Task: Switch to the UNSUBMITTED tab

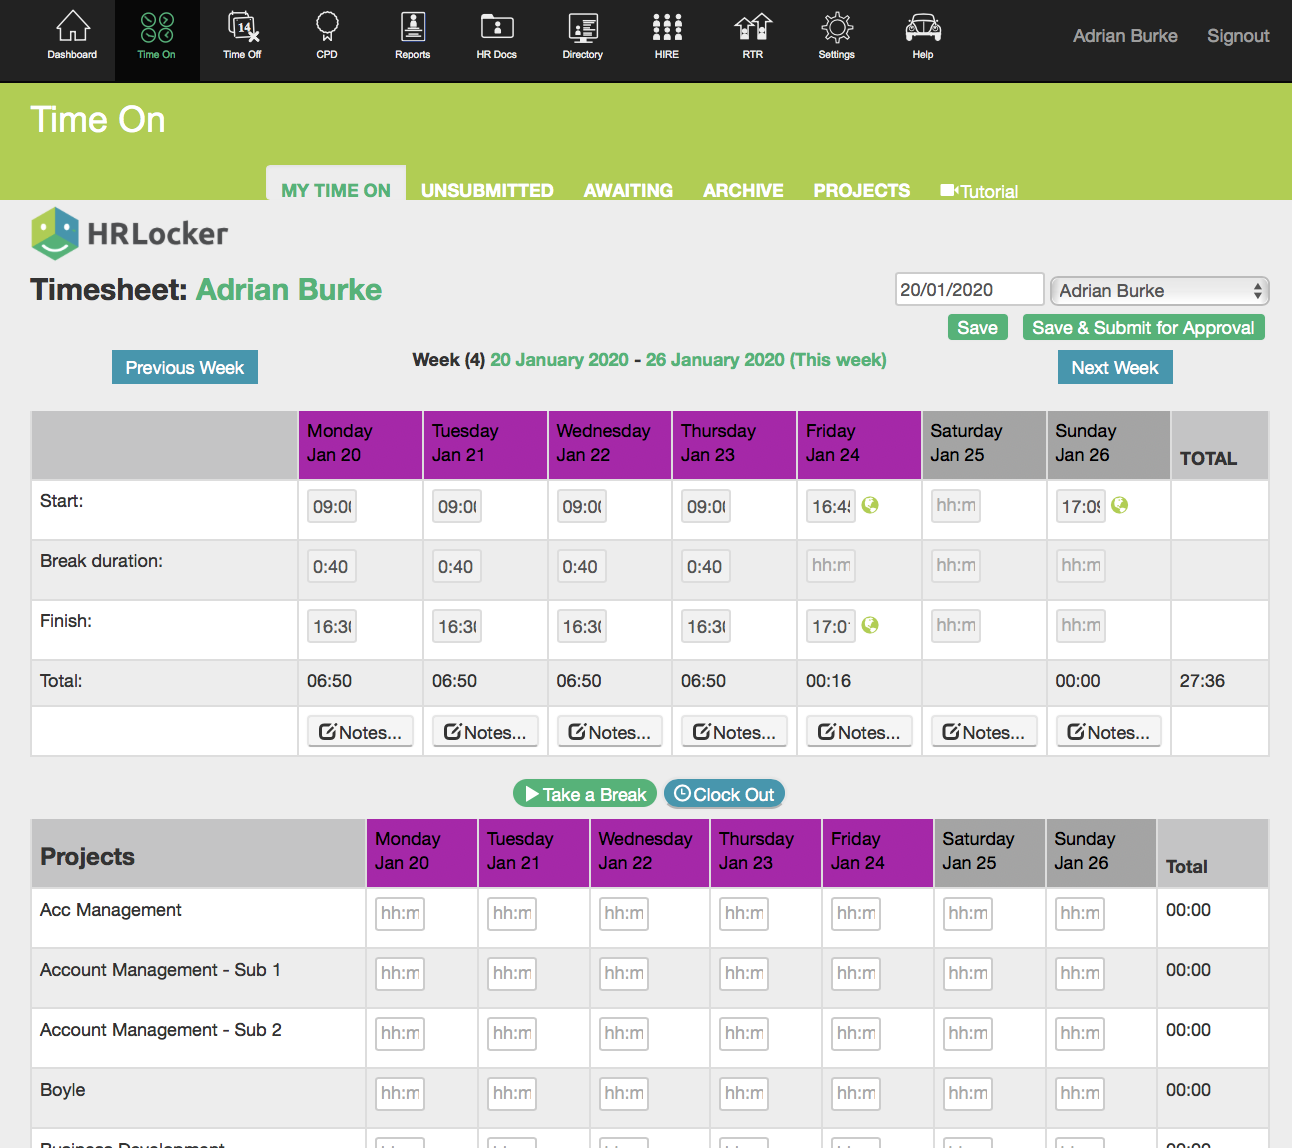Action: 487,190
